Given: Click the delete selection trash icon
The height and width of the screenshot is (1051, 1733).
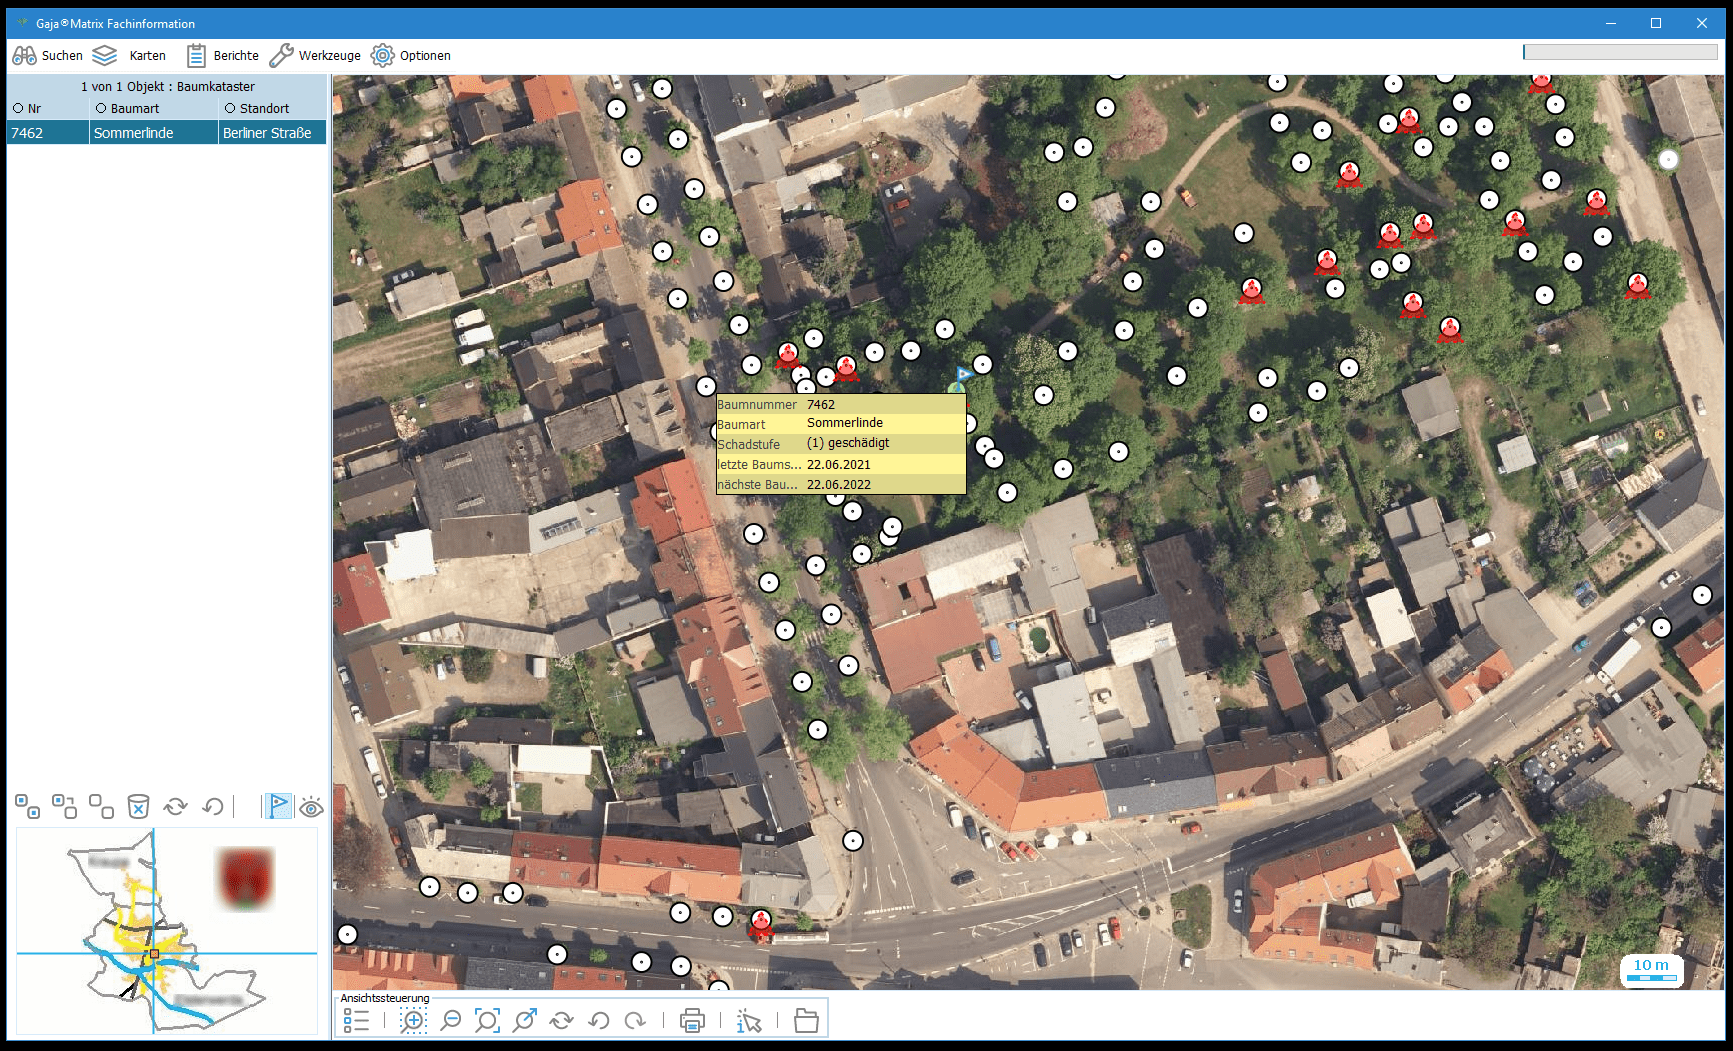Looking at the screenshot, I should point(138,806).
